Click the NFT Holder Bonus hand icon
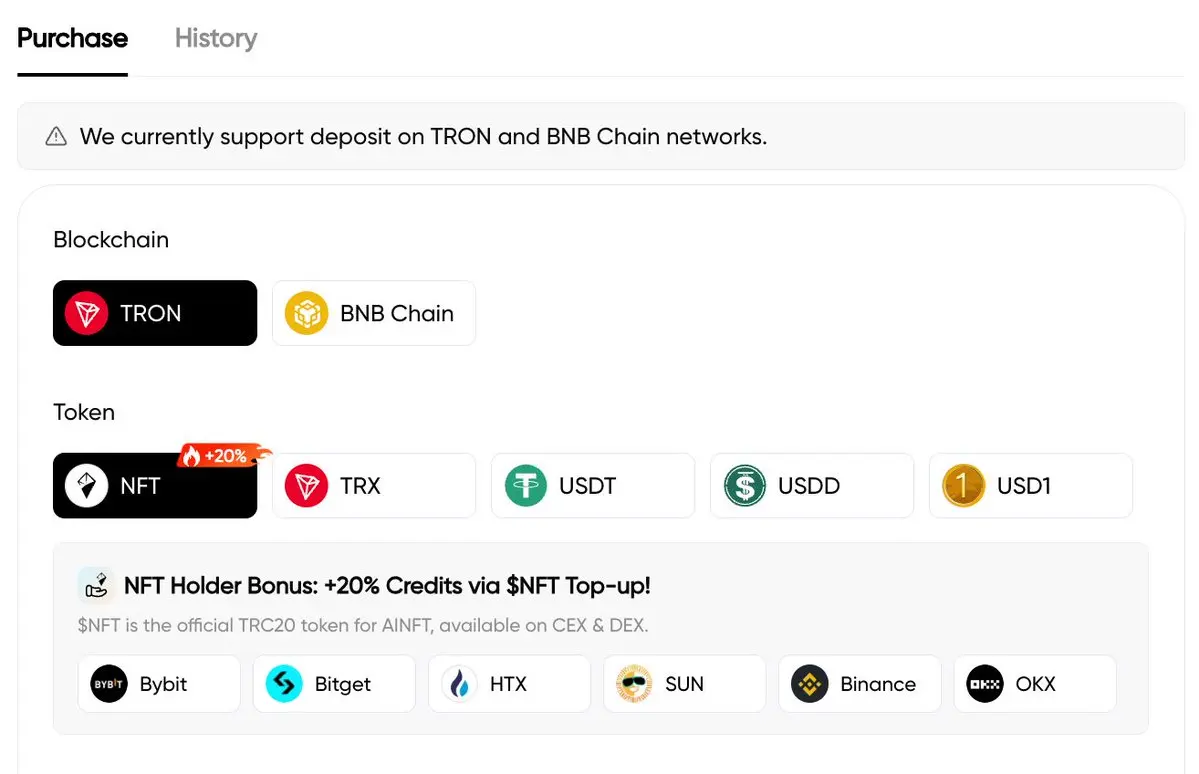The height and width of the screenshot is (774, 1199). [96, 585]
